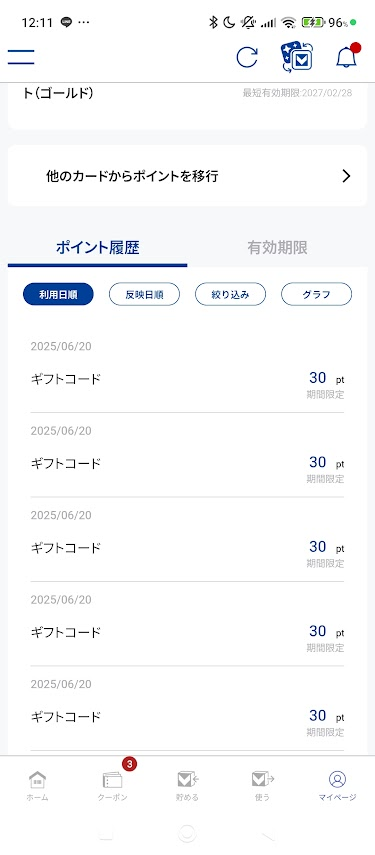Open 他のカードからポイントを移行 link

188,176
